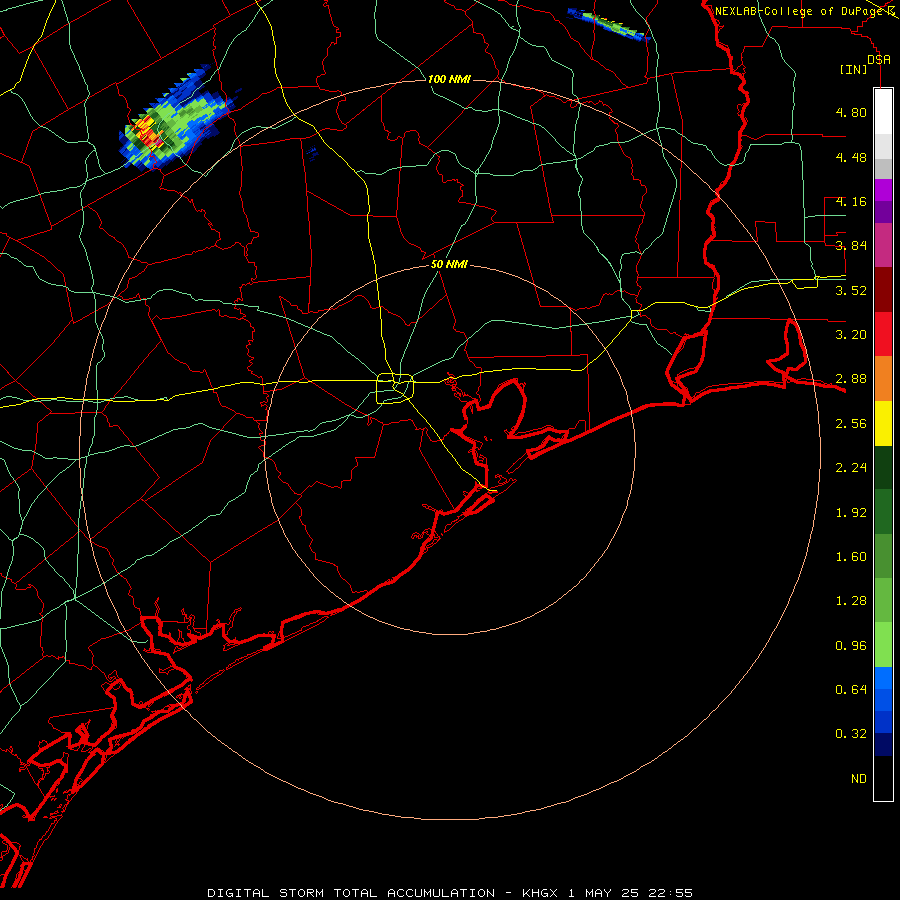Click the "[IN]" units label
Image resolution: width=900 pixels, height=900 pixels.
point(854,69)
